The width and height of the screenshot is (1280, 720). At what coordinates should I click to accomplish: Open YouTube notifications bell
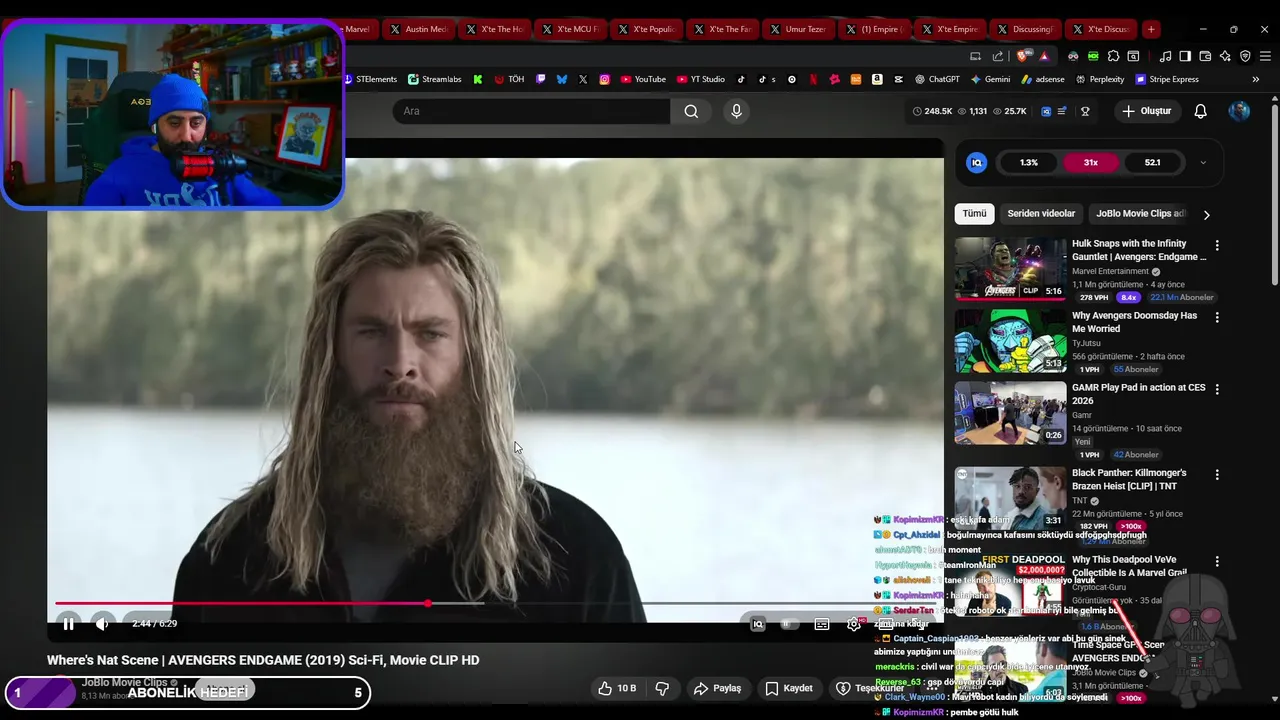pos(1201,111)
